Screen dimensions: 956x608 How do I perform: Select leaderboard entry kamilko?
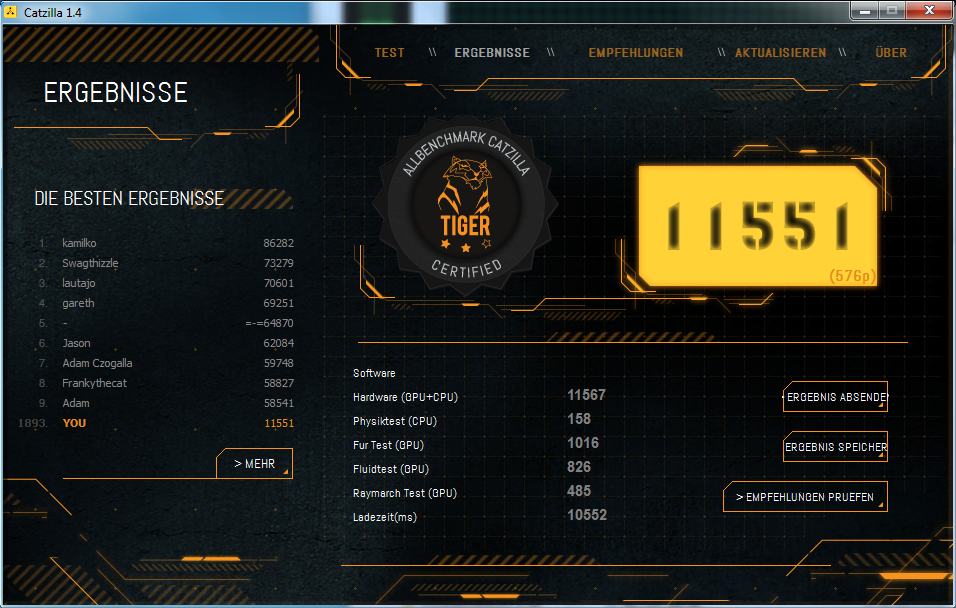(79, 243)
